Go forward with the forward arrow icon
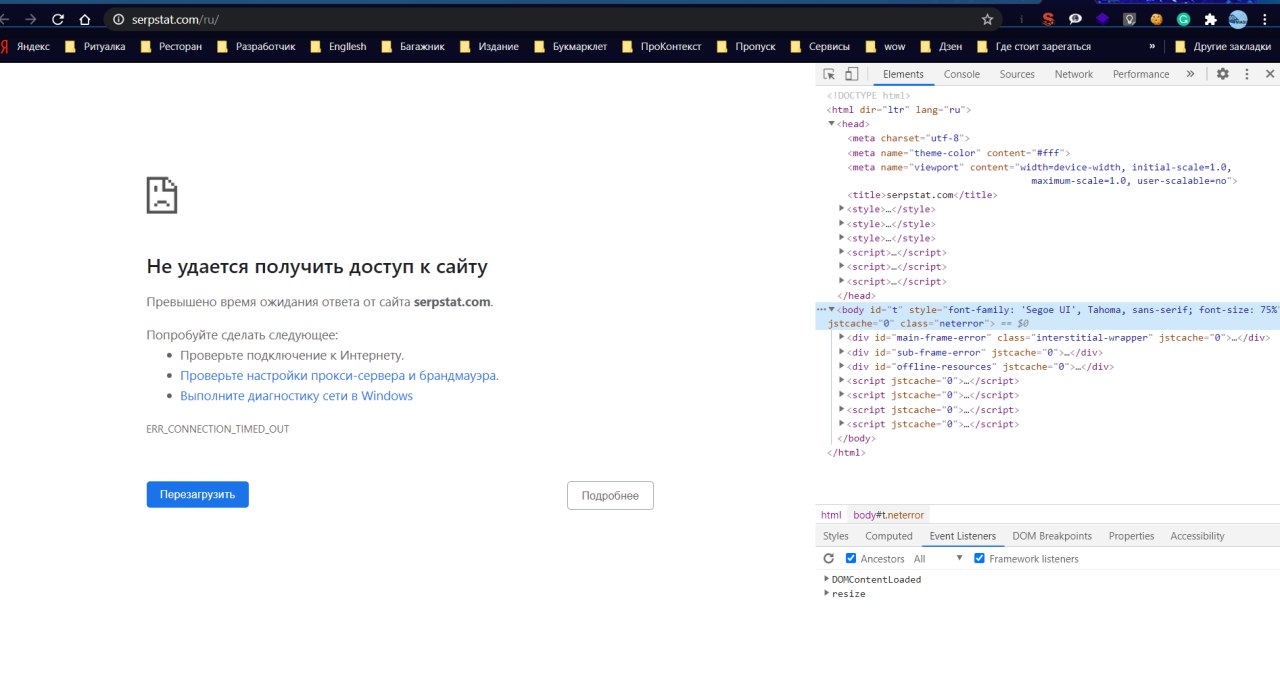Viewport: 1280px width, 699px height. point(30,19)
